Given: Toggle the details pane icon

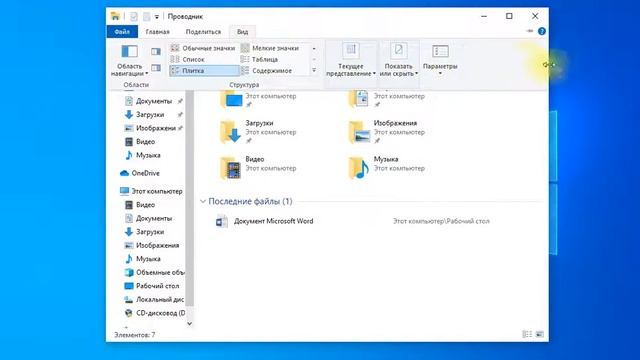Looking at the screenshot, I should (156, 67).
